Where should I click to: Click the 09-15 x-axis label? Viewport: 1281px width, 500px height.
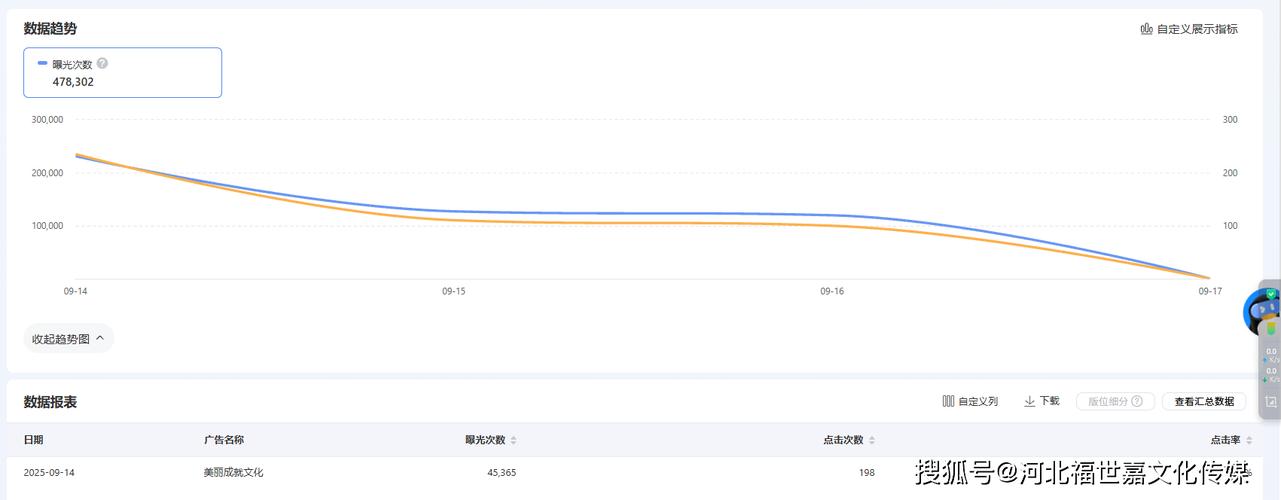454,291
